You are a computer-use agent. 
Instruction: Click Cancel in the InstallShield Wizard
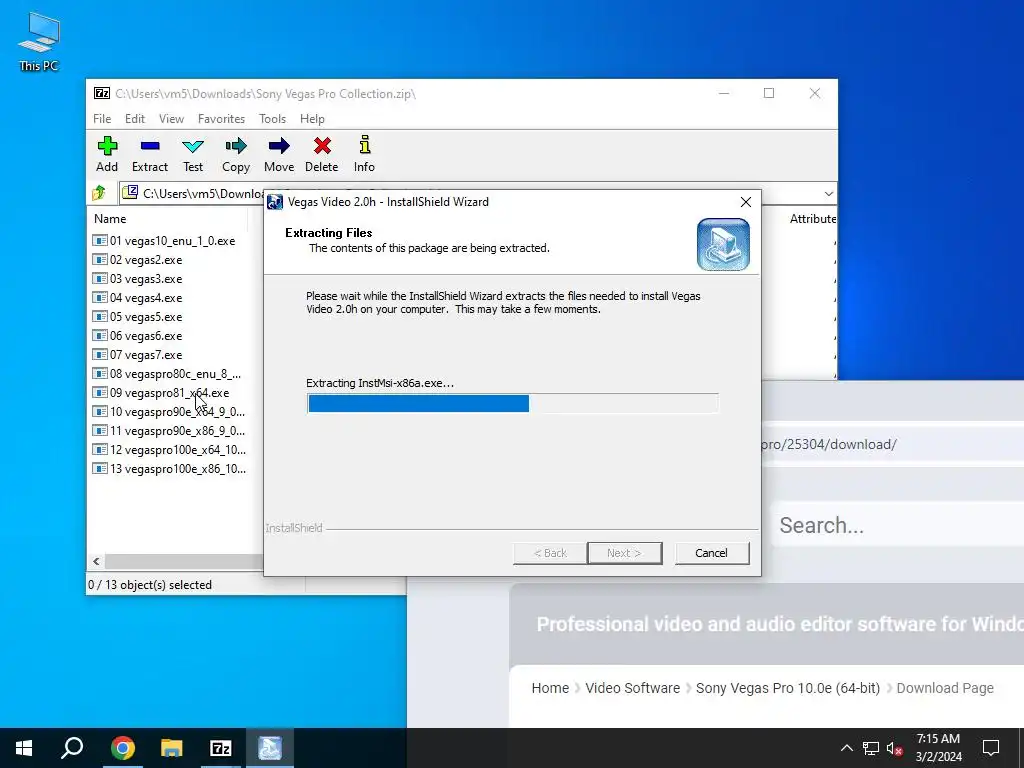[711, 553]
